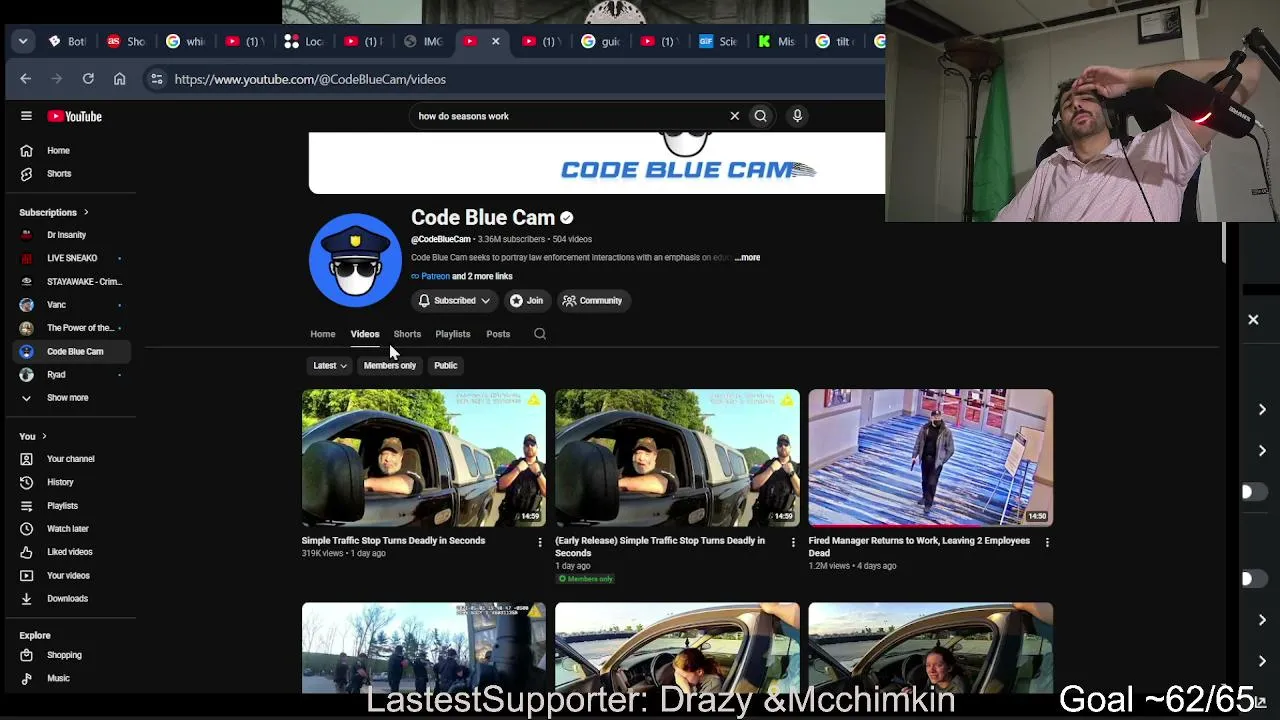This screenshot has width=1280, height=720.
Task: Open Downloads in the sidebar
Action: point(67,599)
